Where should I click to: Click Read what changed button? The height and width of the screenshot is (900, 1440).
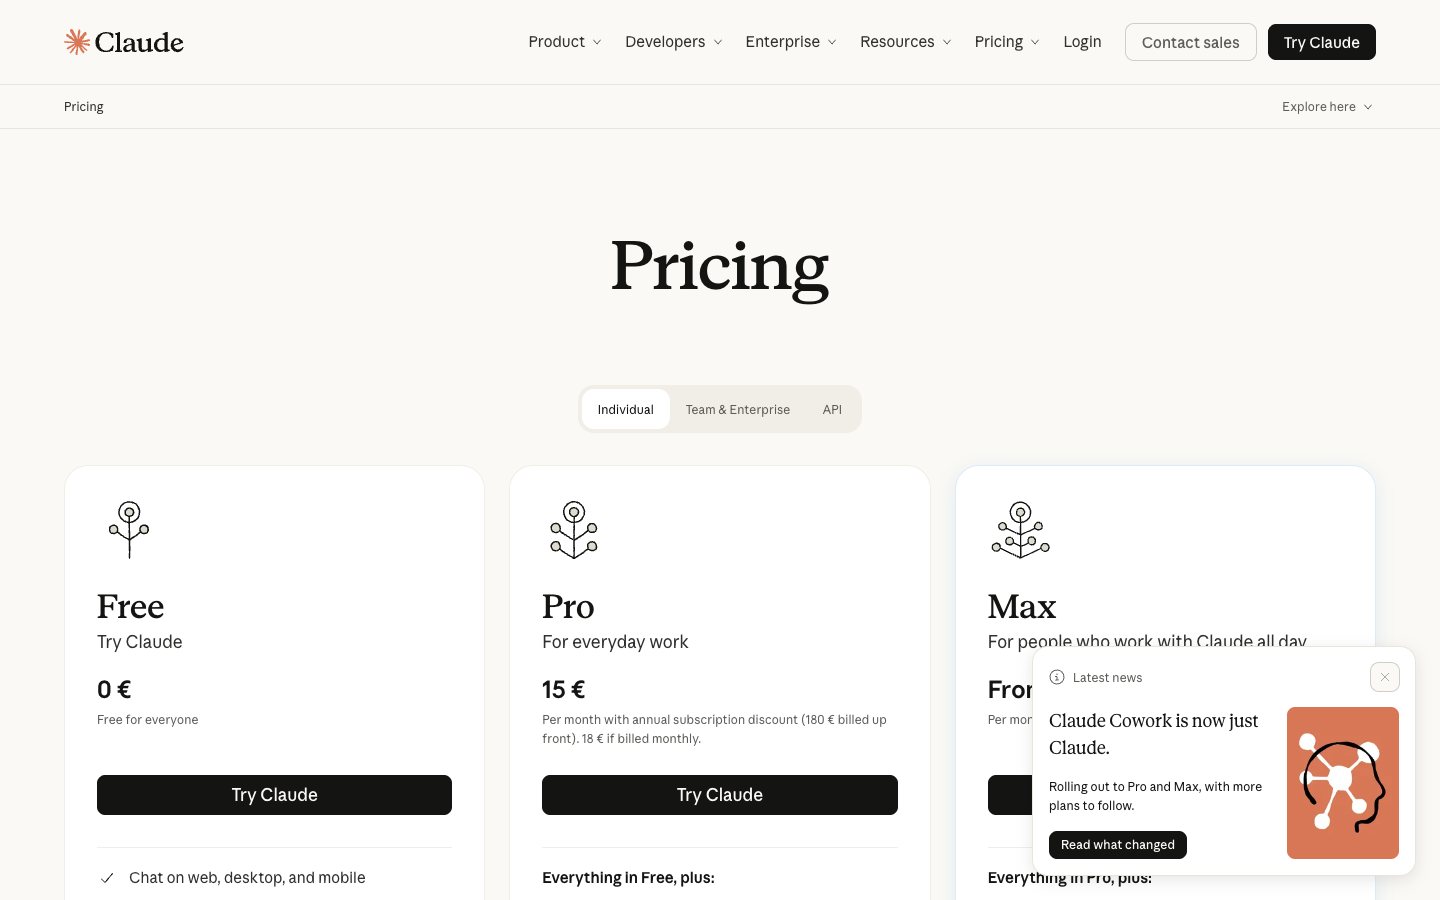1118,845
